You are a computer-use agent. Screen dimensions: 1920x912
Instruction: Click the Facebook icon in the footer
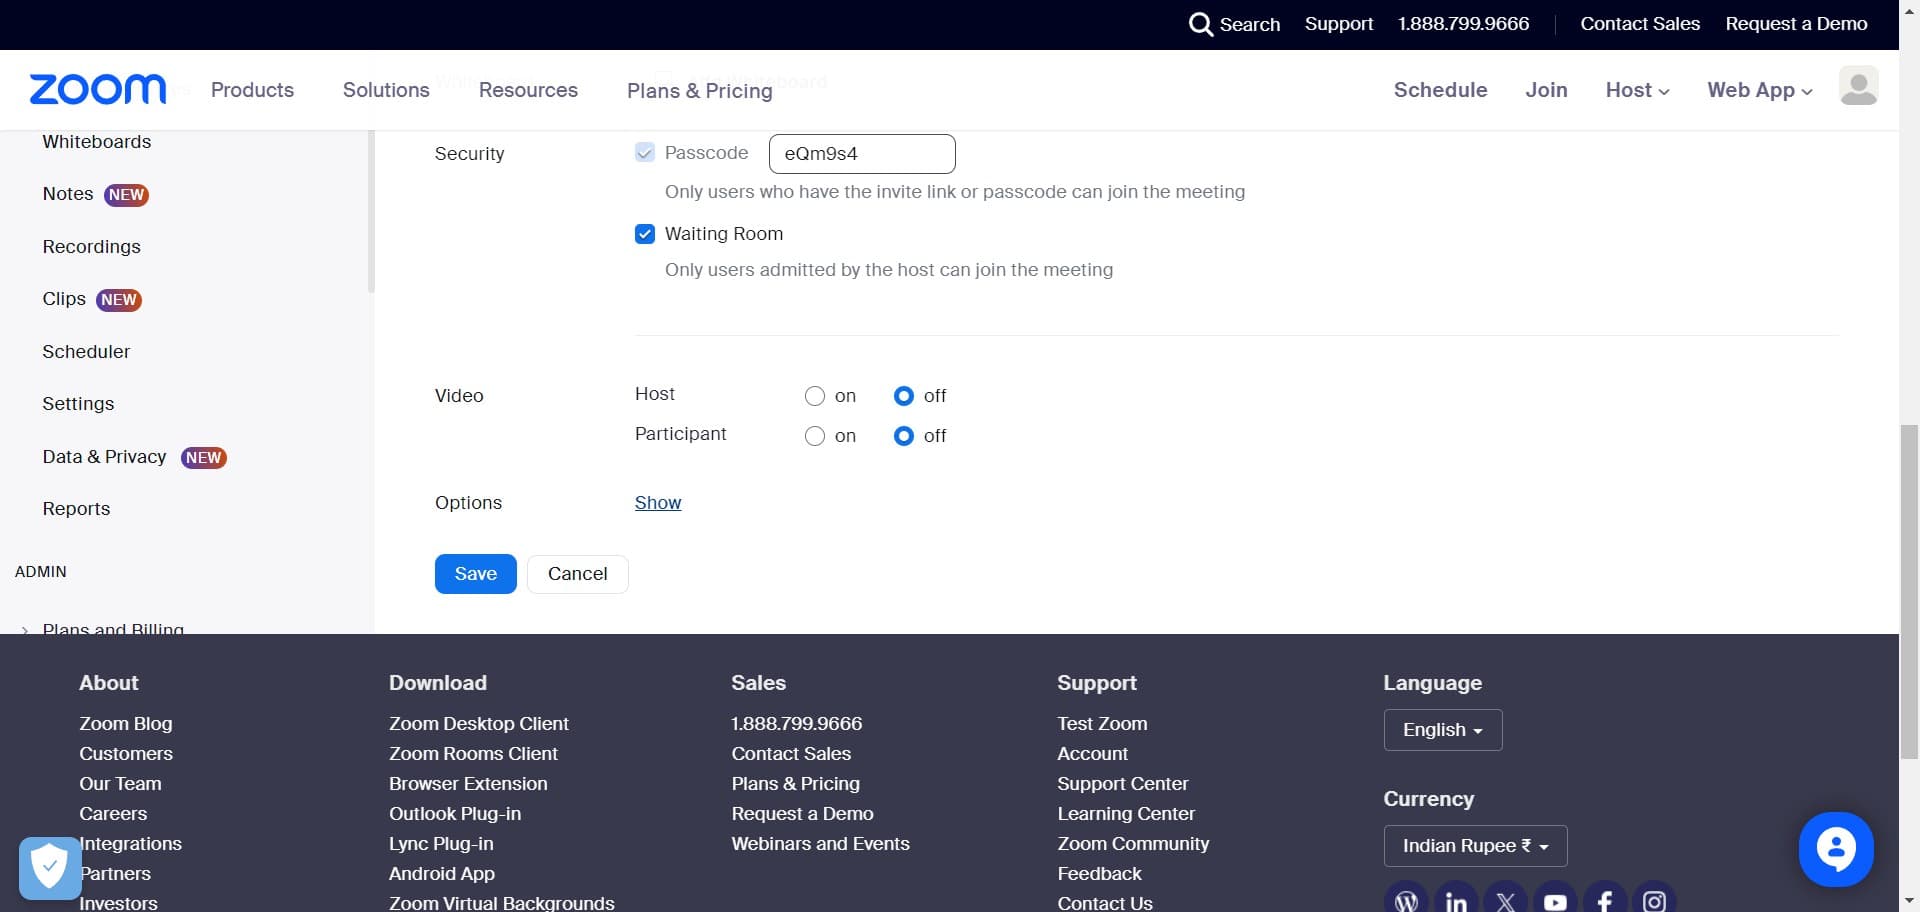1605,899
